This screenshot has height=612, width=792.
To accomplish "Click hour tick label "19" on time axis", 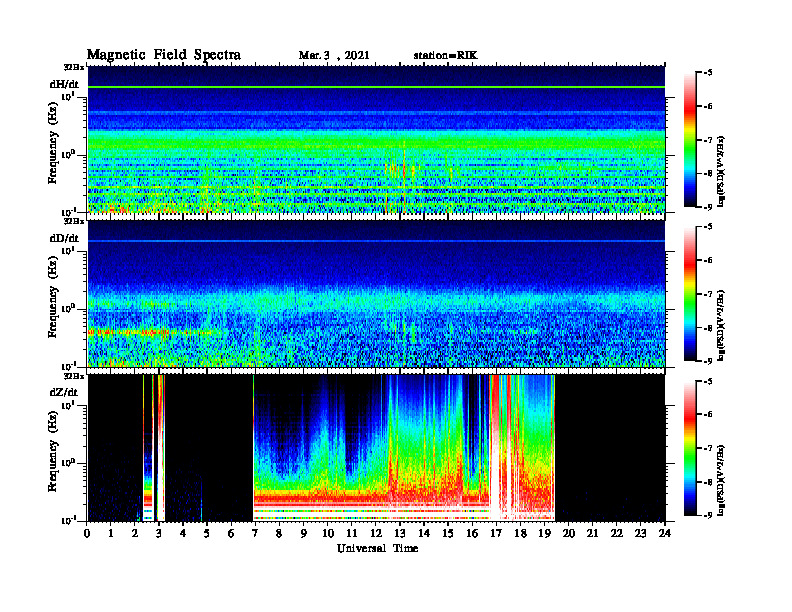I will 544,534.
